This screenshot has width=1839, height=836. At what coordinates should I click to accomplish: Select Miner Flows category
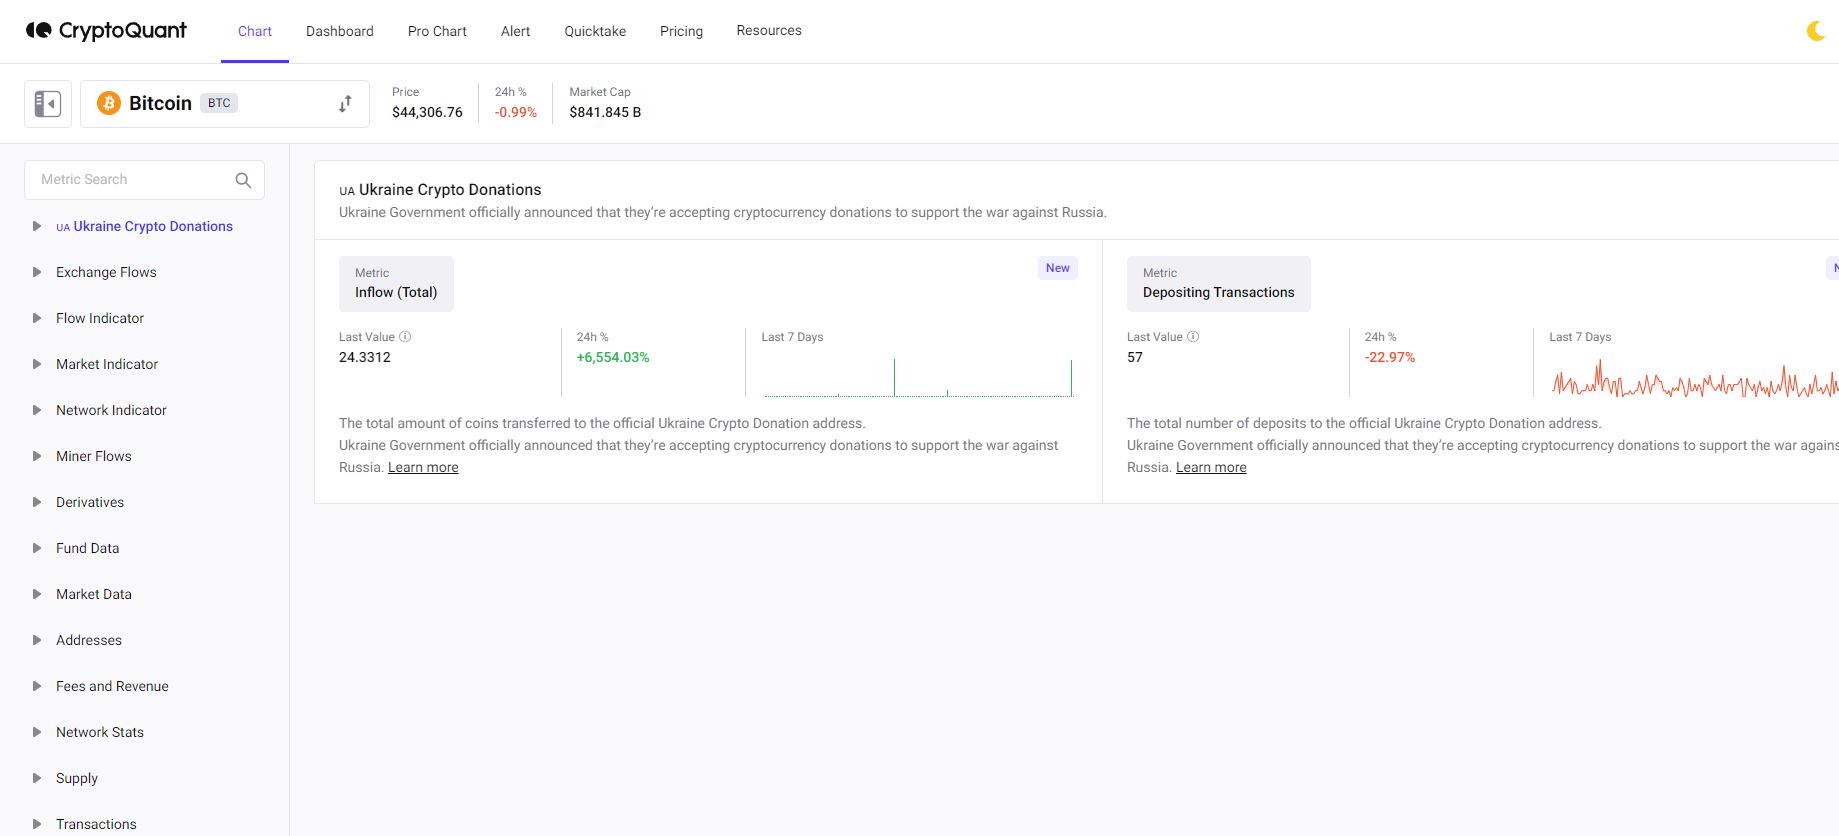pyautogui.click(x=94, y=456)
